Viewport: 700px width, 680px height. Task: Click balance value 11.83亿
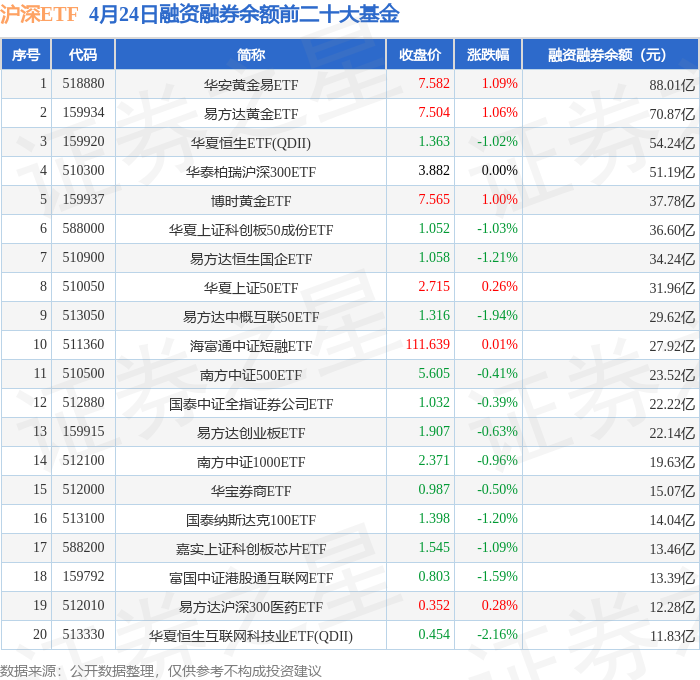[672, 636]
